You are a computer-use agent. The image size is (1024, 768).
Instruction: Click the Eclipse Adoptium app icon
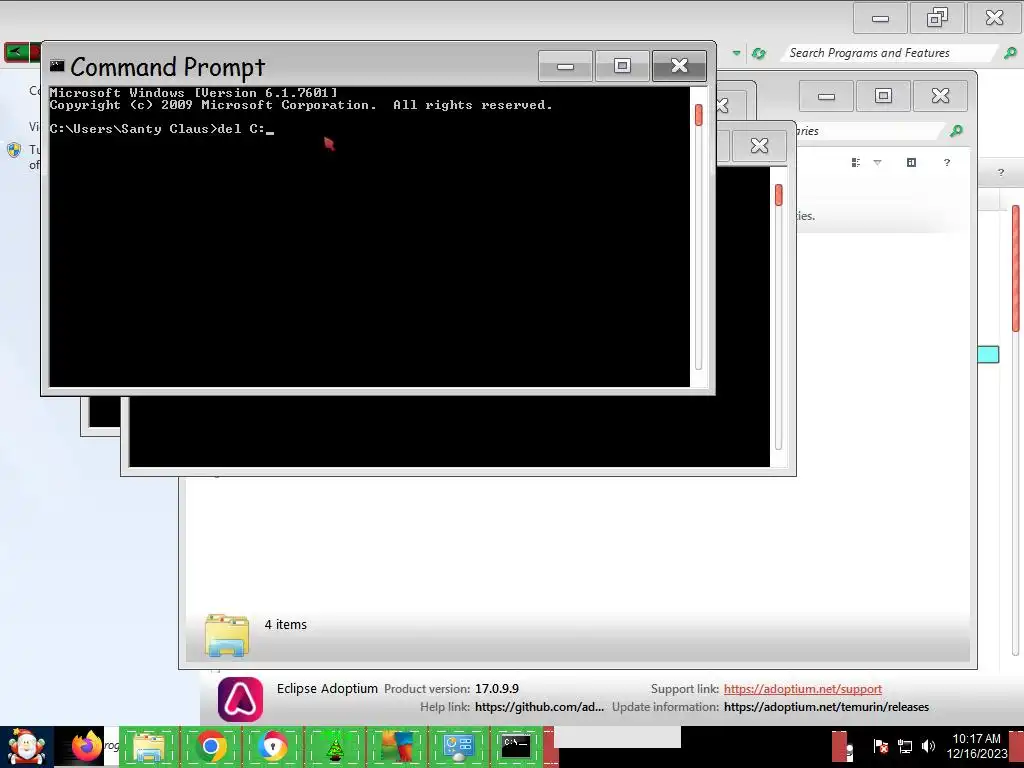point(240,699)
